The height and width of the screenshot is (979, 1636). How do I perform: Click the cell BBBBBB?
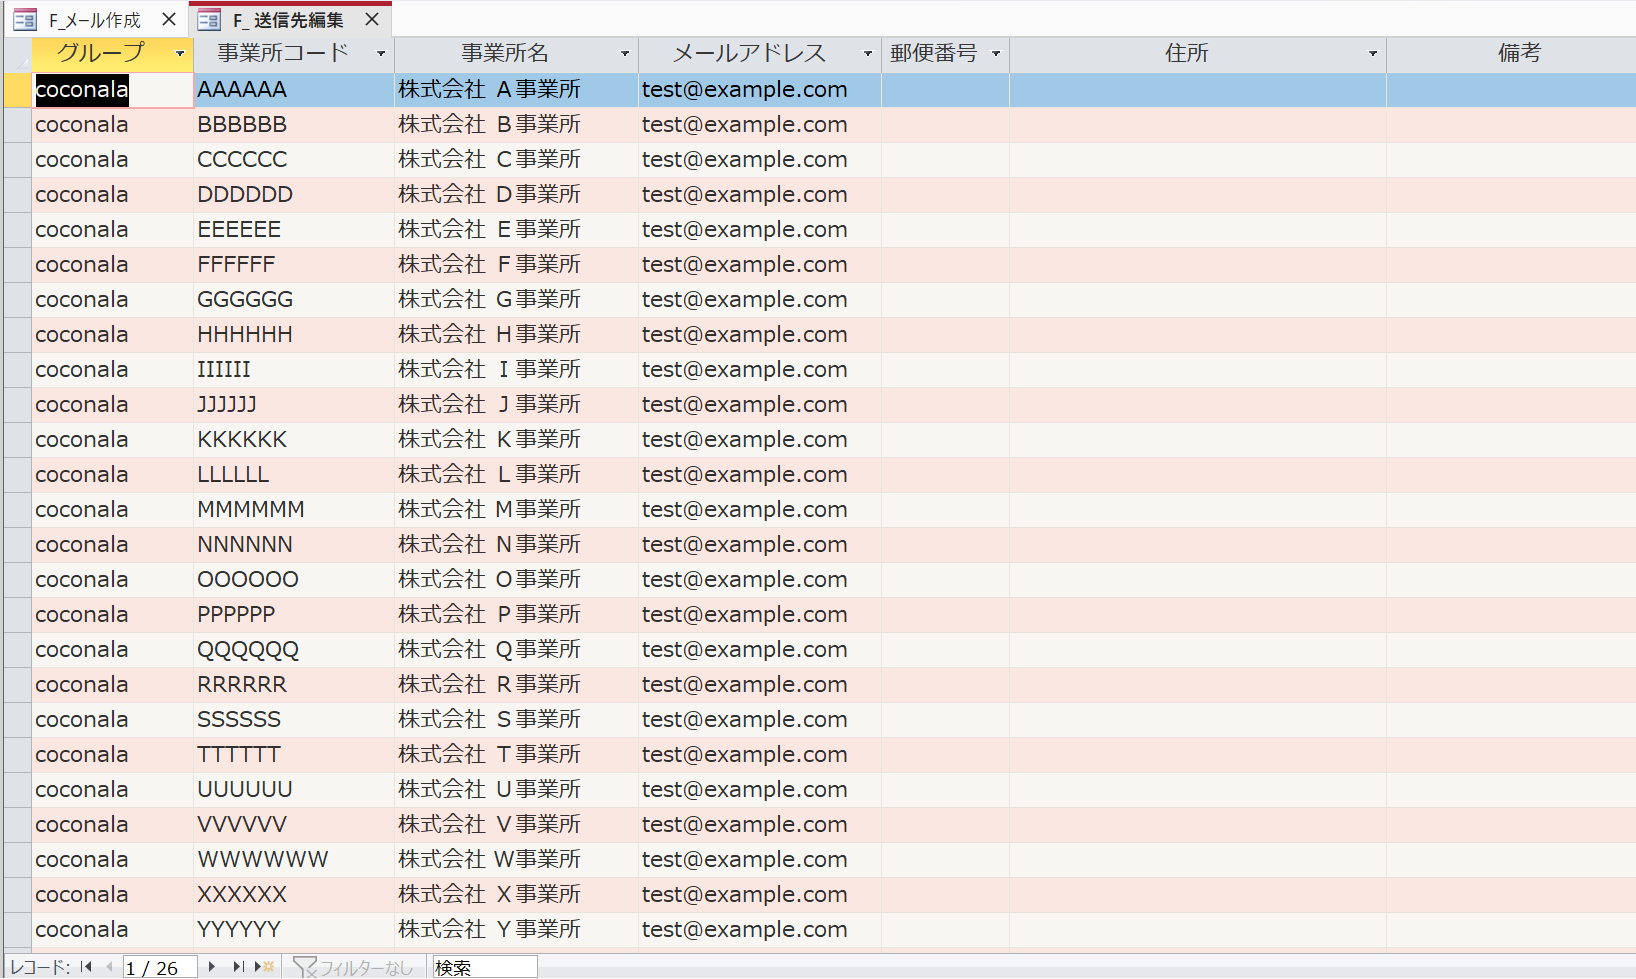coord(294,125)
